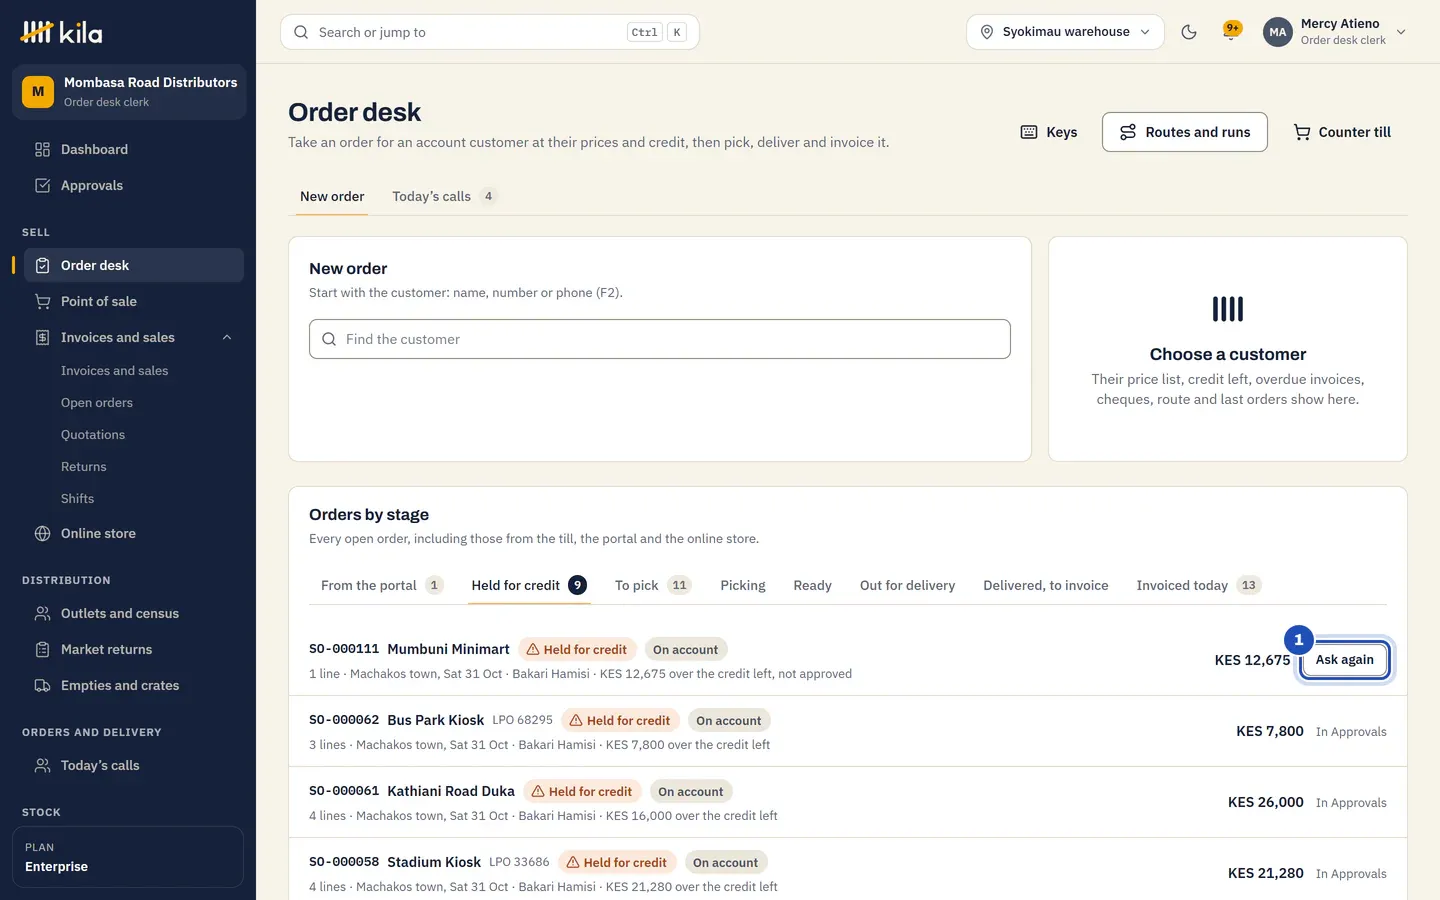This screenshot has height=900, width=1440.
Task: Switch to Counter till
Action: (1342, 132)
